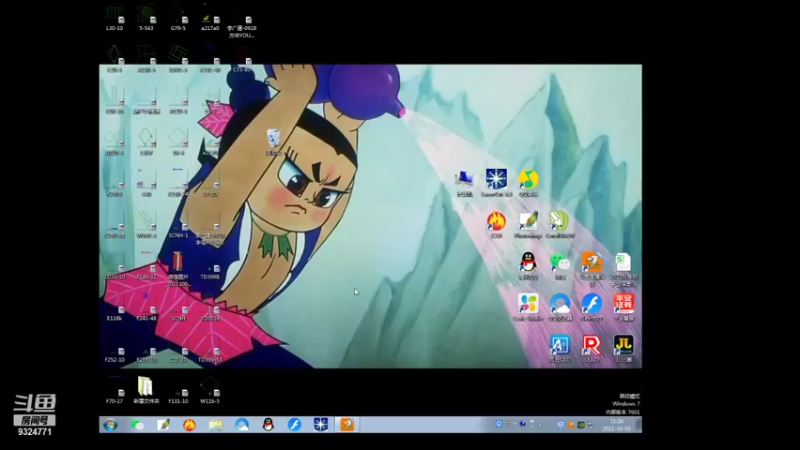This screenshot has height=450, width=800.
Task: Open the snowflake laser app from taskbar
Action: coord(320,424)
